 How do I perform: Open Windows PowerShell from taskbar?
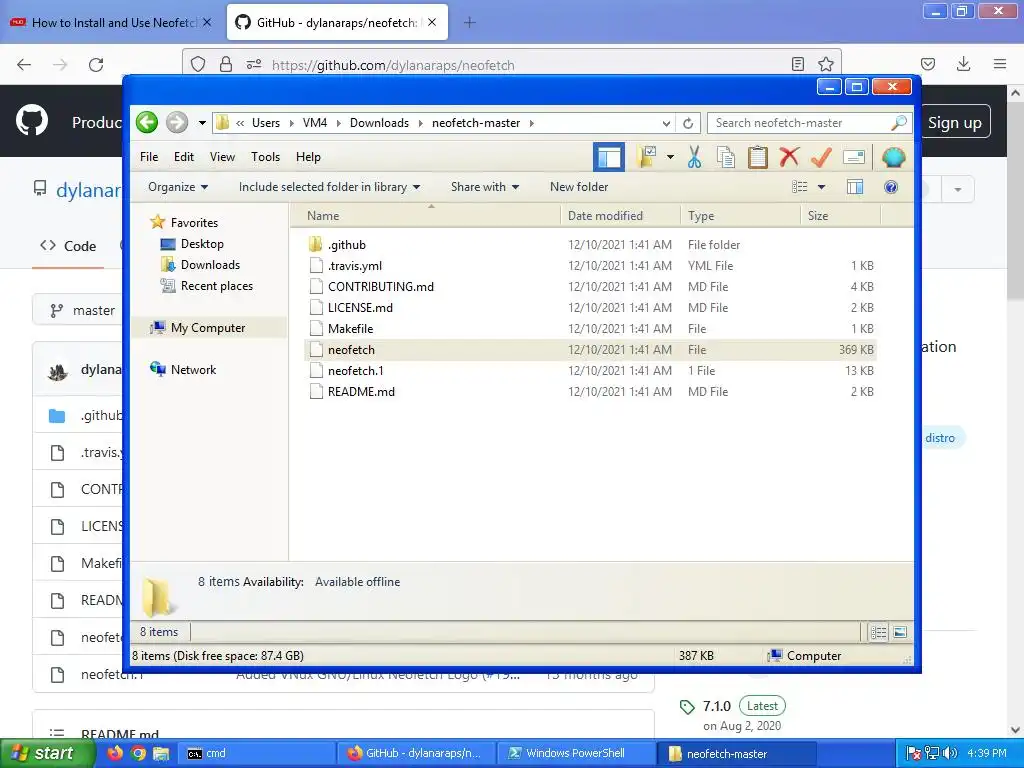tap(575, 754)
